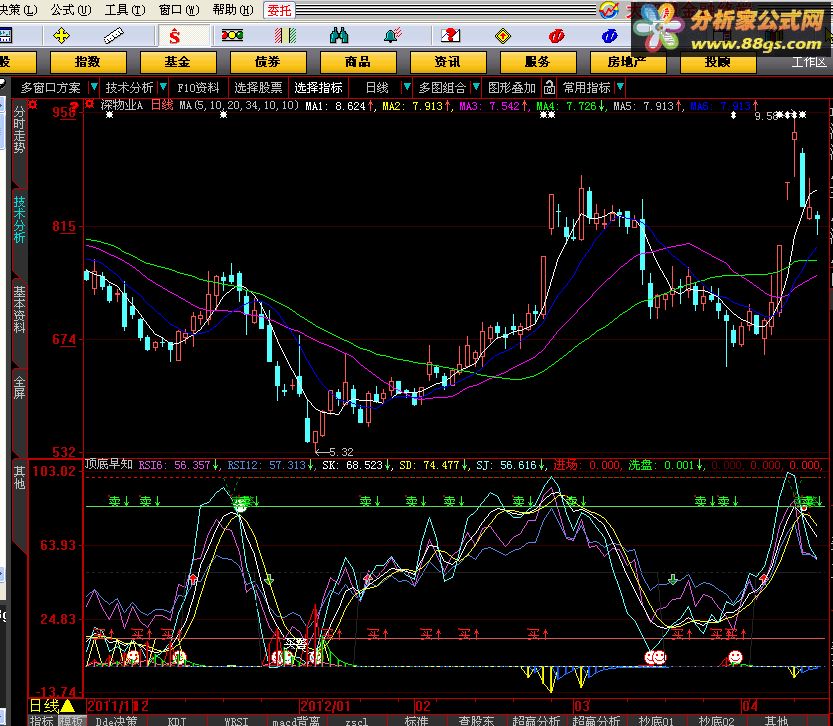Click the 选择股票 toolbar item
Image resolution: width=833 pixels, height=726 pixels.
tap(258, 88)
